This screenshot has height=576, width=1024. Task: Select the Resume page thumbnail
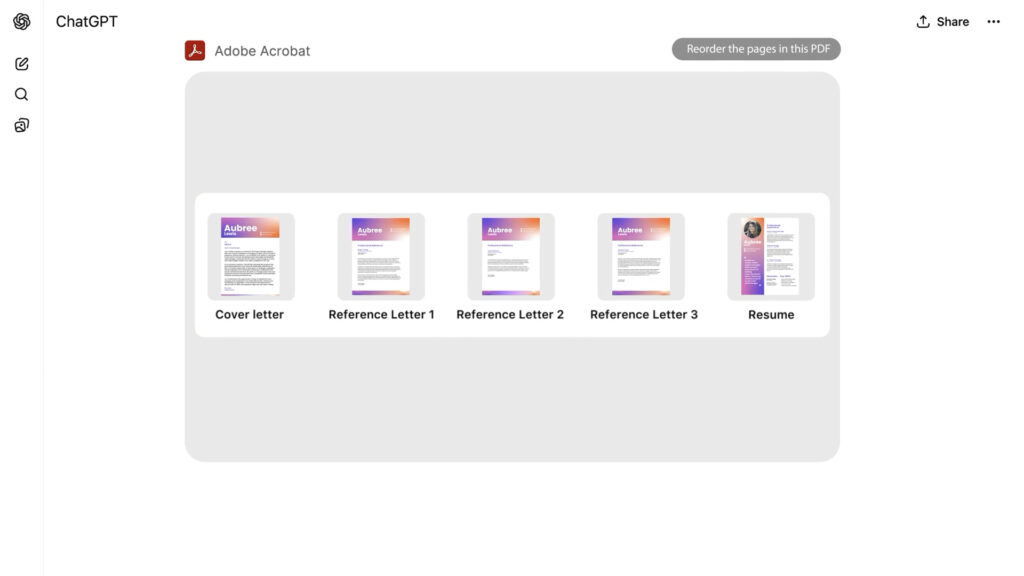click(770, 257)
